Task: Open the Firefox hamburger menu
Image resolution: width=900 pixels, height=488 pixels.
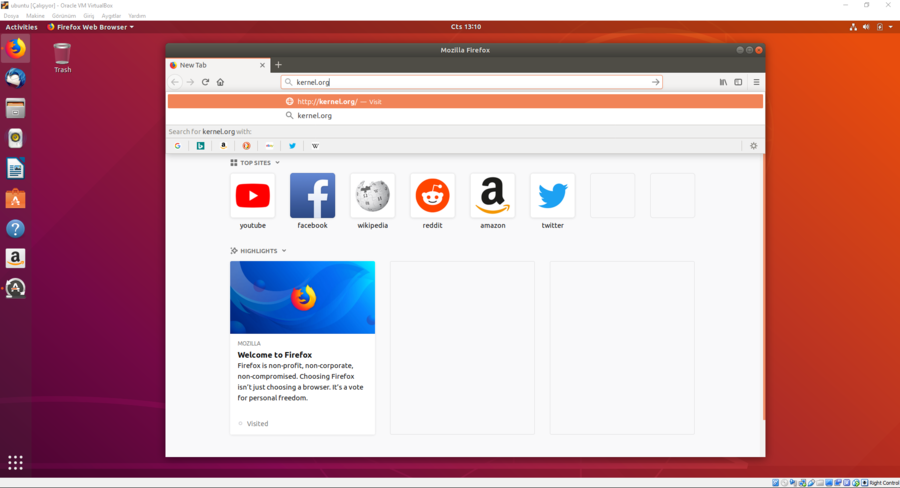Action: coord(756,82)
